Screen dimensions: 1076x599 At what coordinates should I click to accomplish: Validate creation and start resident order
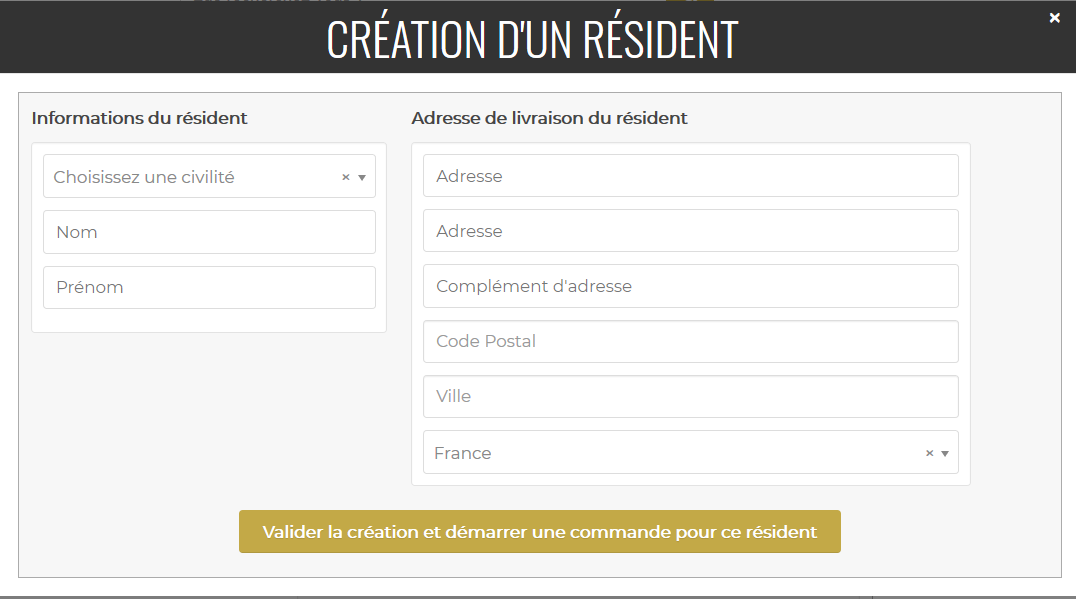point(539,532)
